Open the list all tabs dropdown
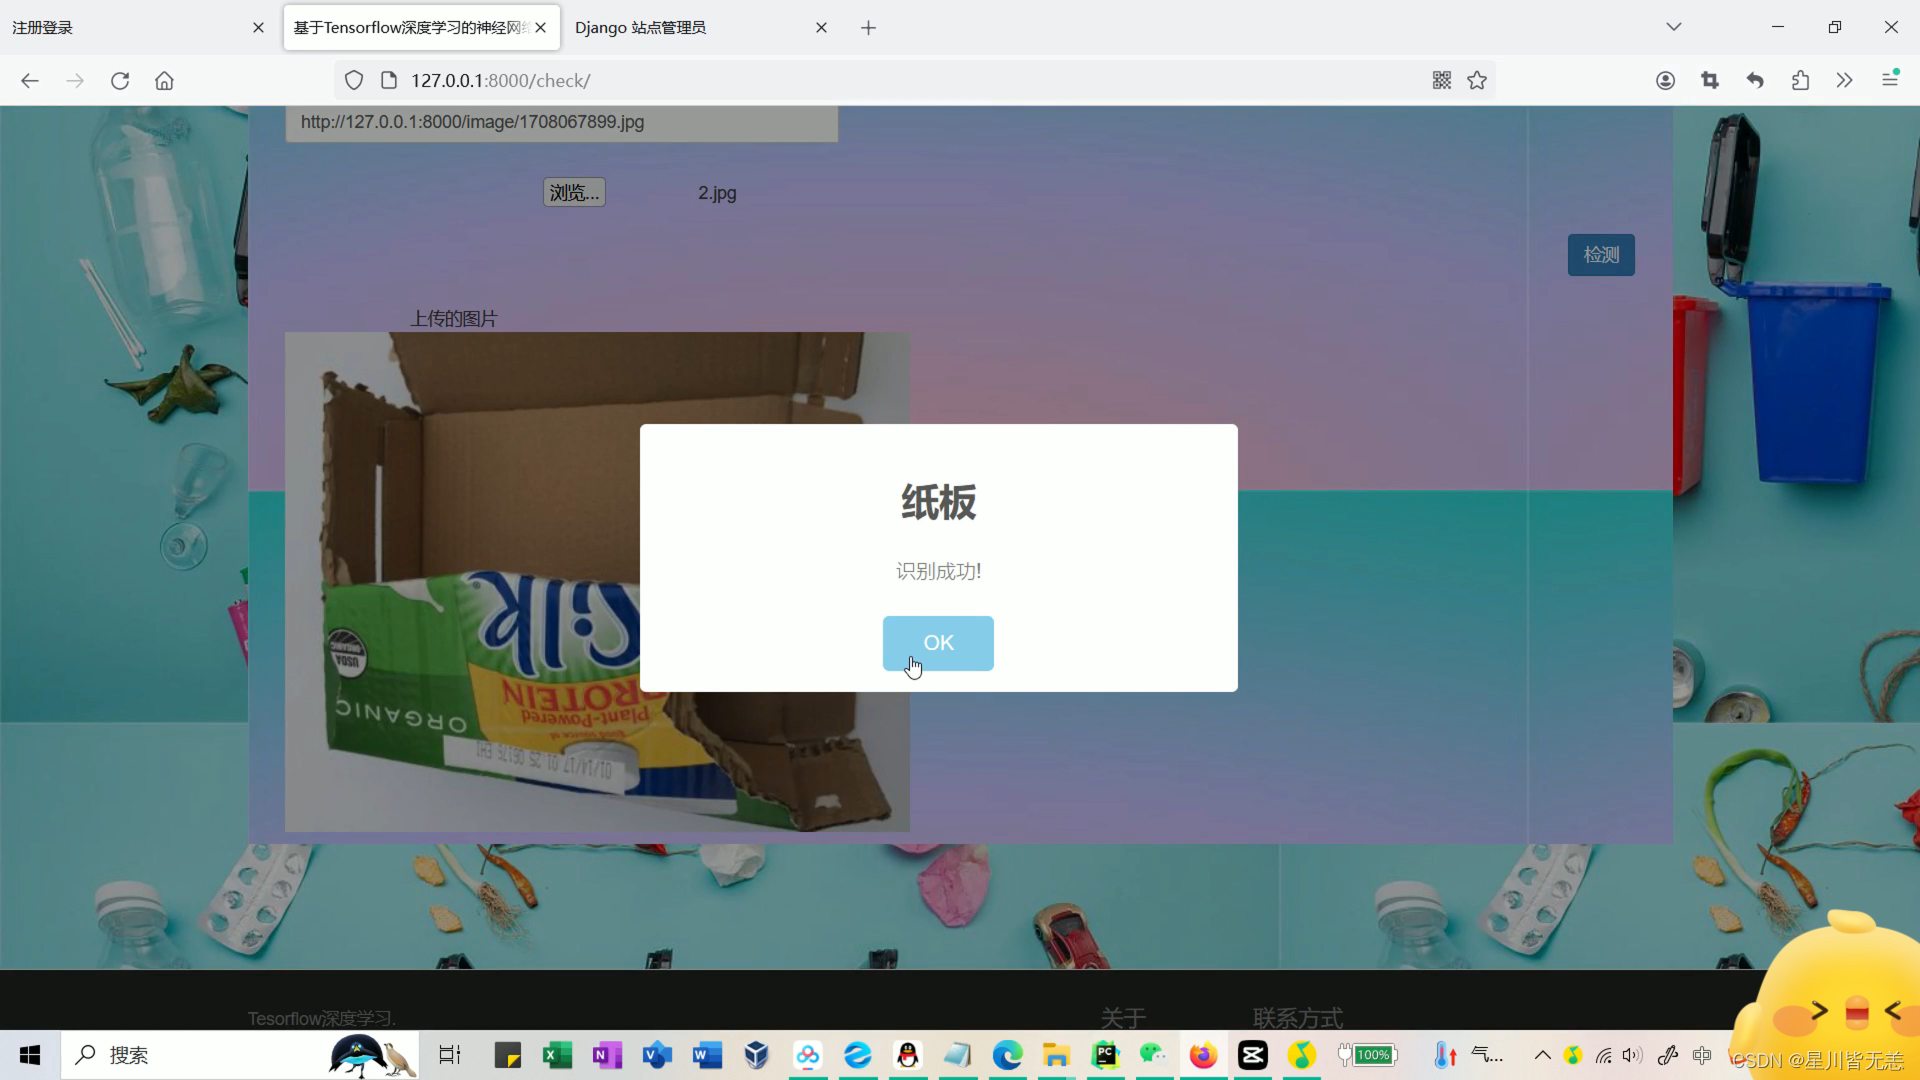This screenshot has width=1920, height=1080. tap(1673, 27)
